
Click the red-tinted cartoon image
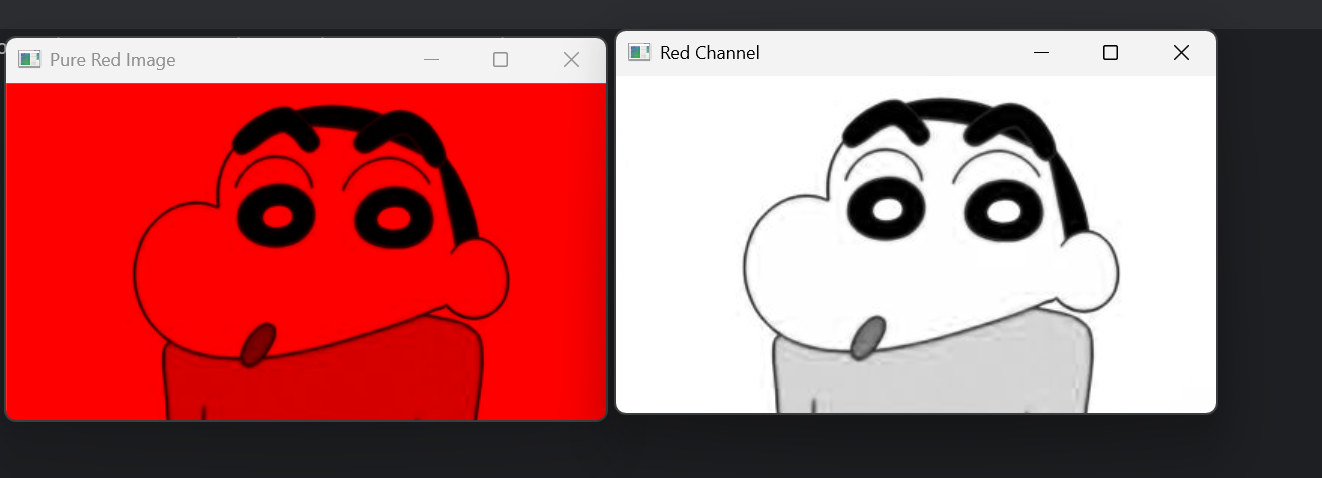[306, 251]
